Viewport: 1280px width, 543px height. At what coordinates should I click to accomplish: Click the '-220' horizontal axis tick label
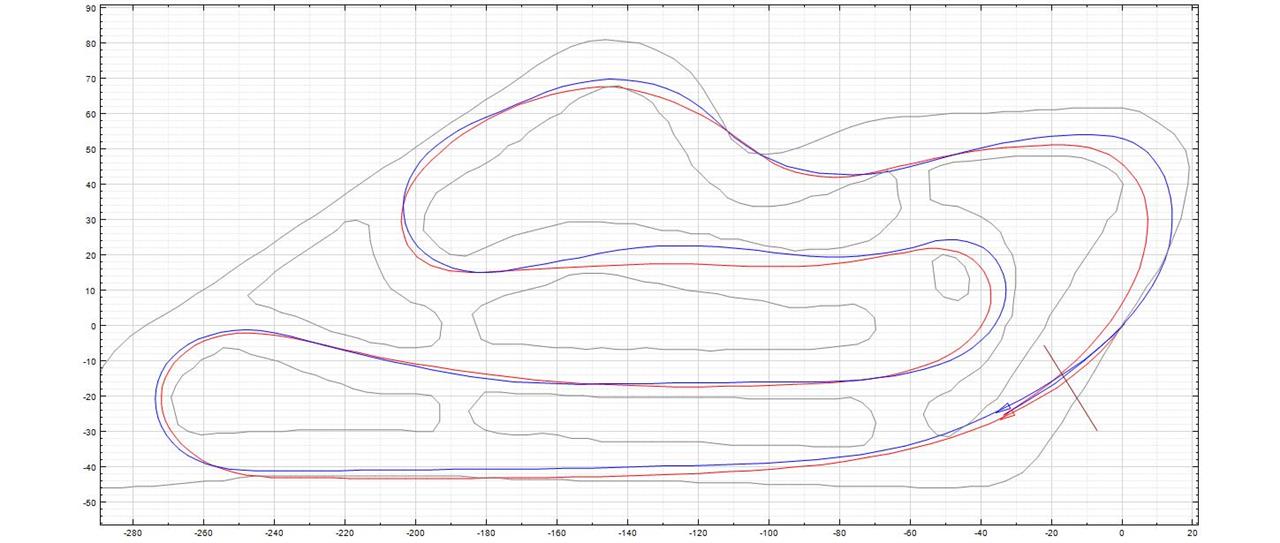[344, 534]
